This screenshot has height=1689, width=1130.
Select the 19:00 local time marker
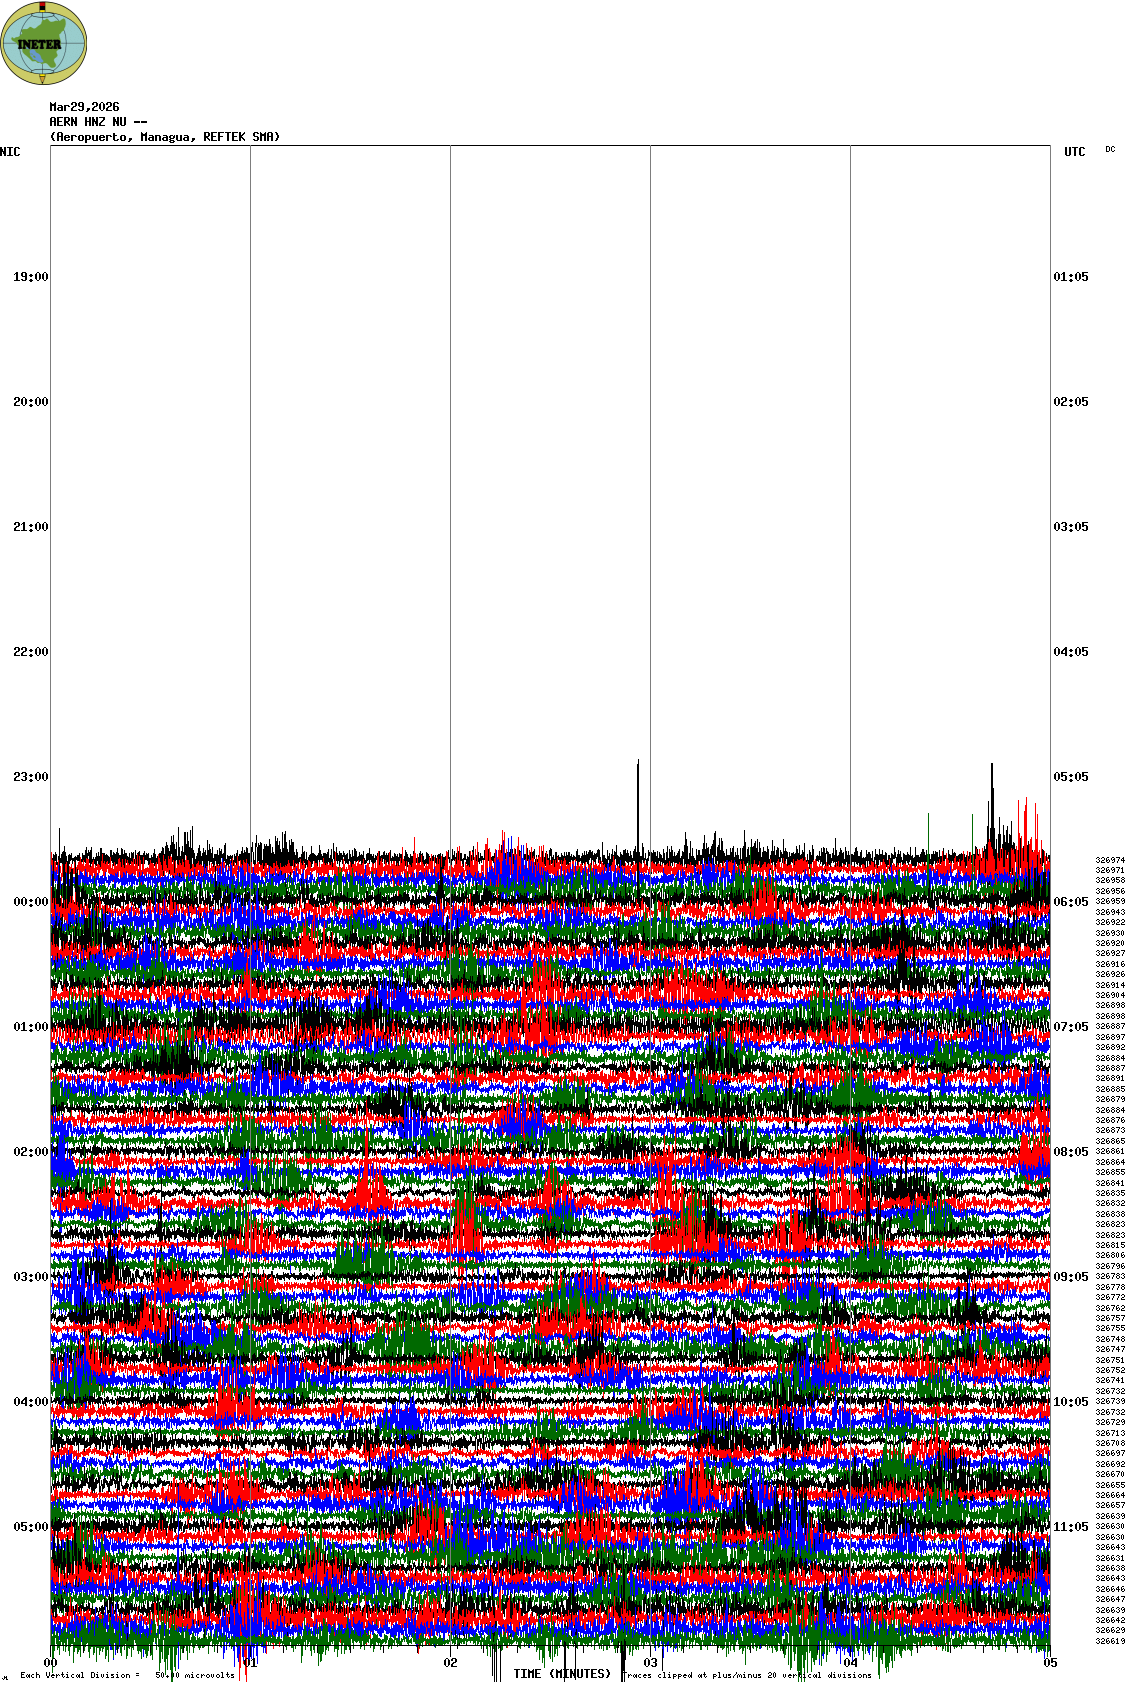pyautogui.click(x=30, y=277)
